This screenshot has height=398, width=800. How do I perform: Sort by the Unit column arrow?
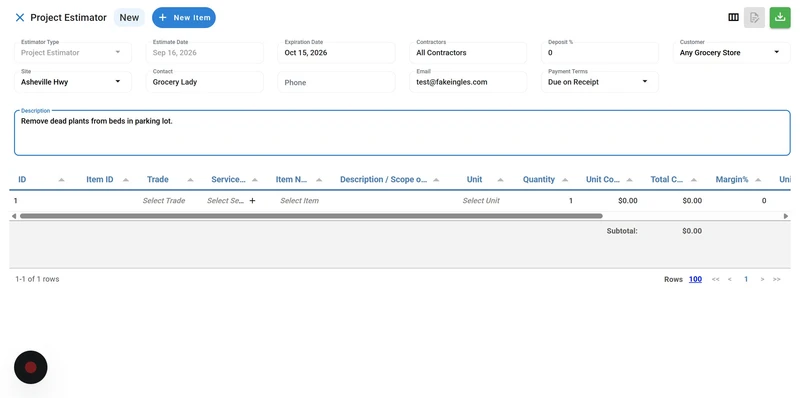[501, 180]
